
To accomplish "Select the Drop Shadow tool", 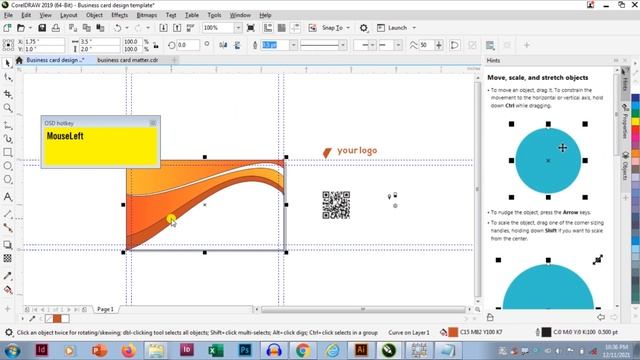I will click(7, 245).
